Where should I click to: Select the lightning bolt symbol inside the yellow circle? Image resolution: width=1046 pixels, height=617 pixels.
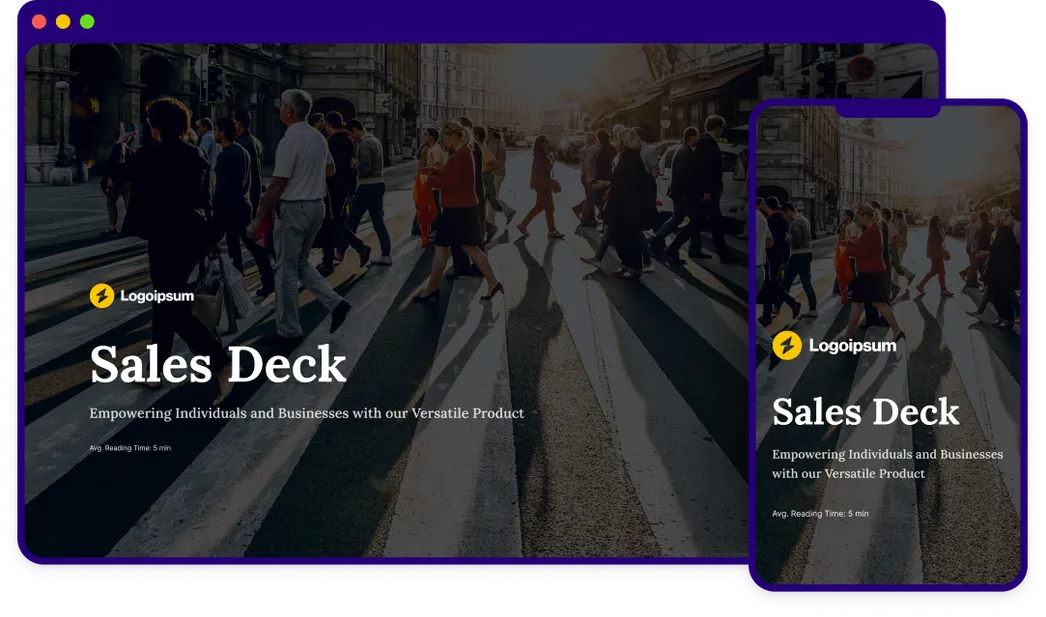click(101, 296)
